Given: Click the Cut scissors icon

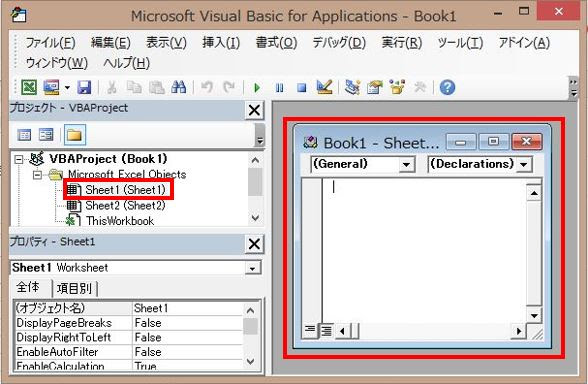Looking at the screenshot, I should pos(111,88).
